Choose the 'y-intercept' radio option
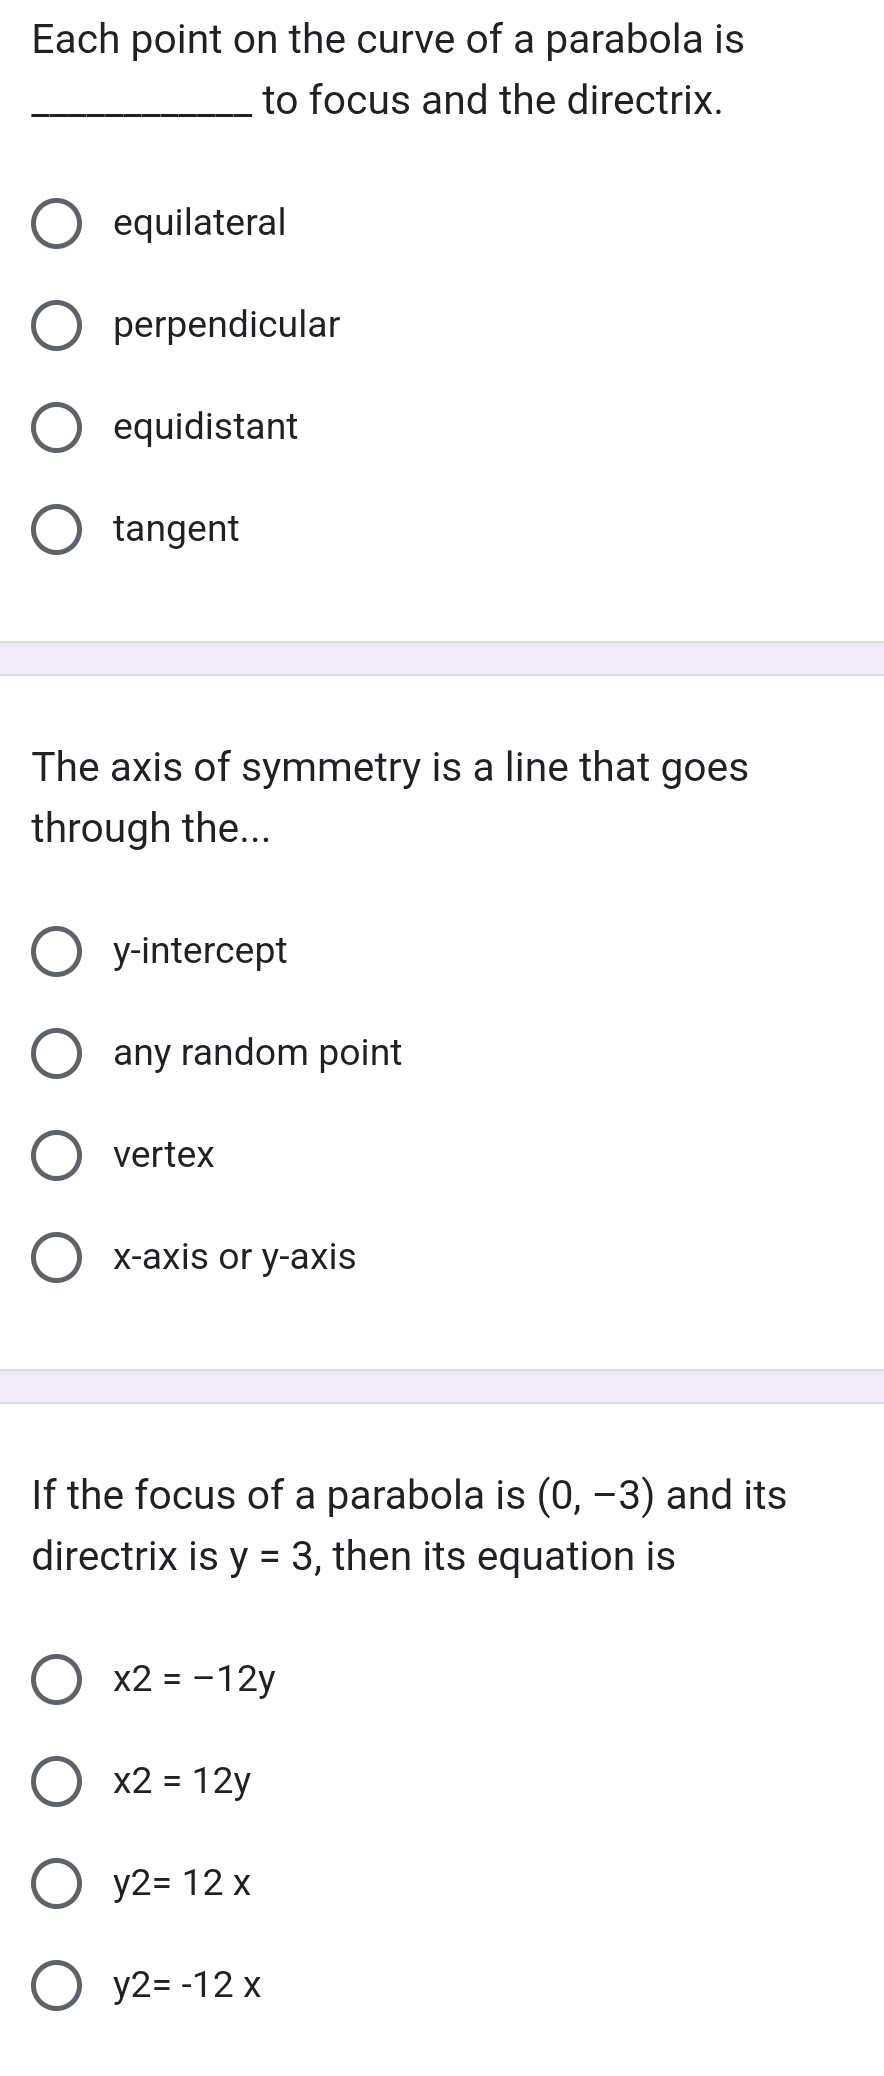Image resolution: width=884 pixels, height=2076 pixels. click(56, 951)
